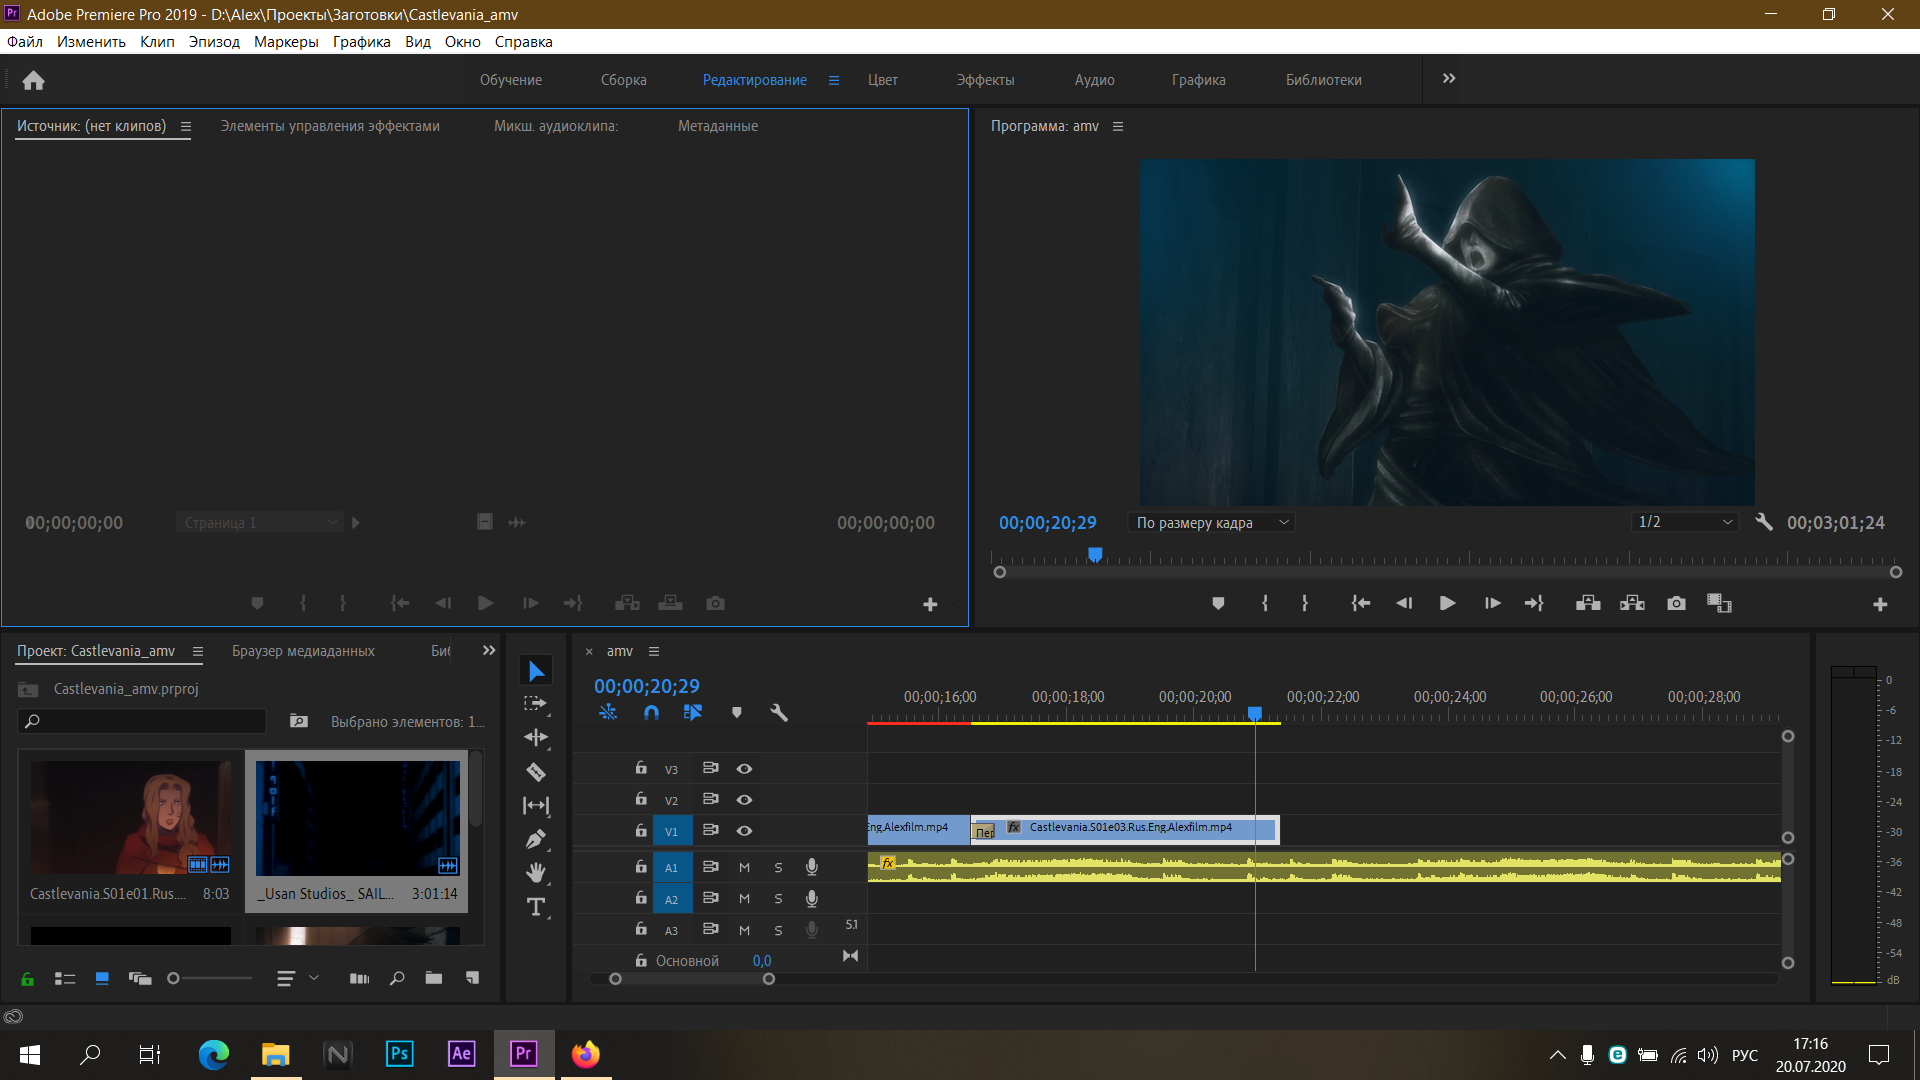Expand hidden Project panel tabs
This screenshot has width=1920, height=1080.
[489, 651]
